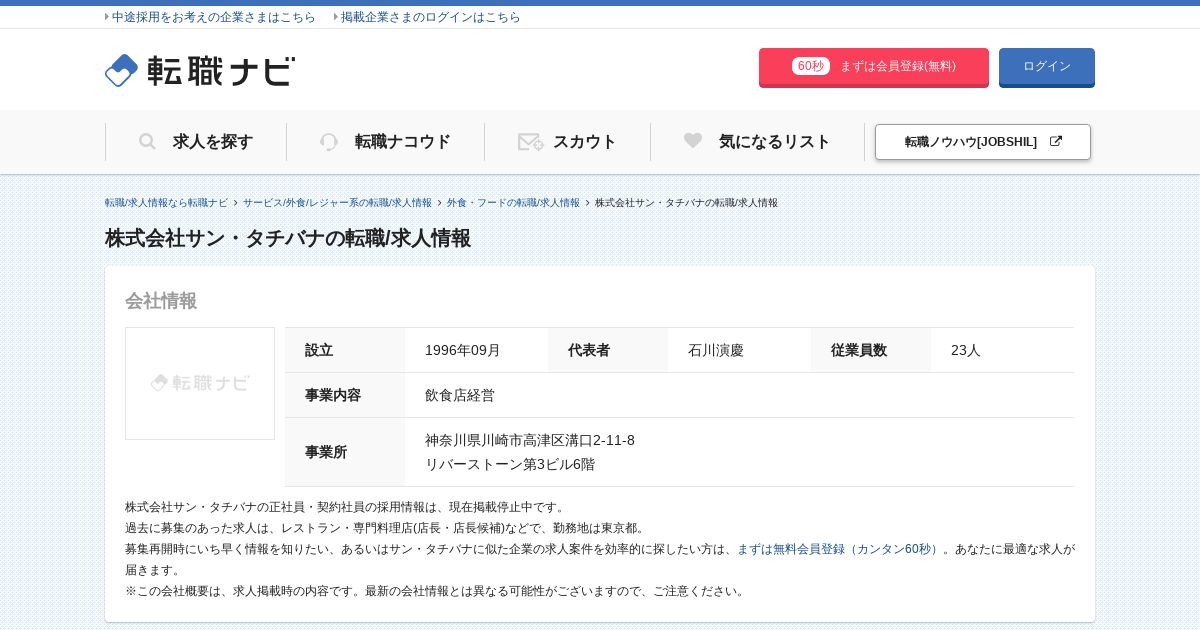
Task: Click the 石川演慶 value
Action: (x=716, y=350)
